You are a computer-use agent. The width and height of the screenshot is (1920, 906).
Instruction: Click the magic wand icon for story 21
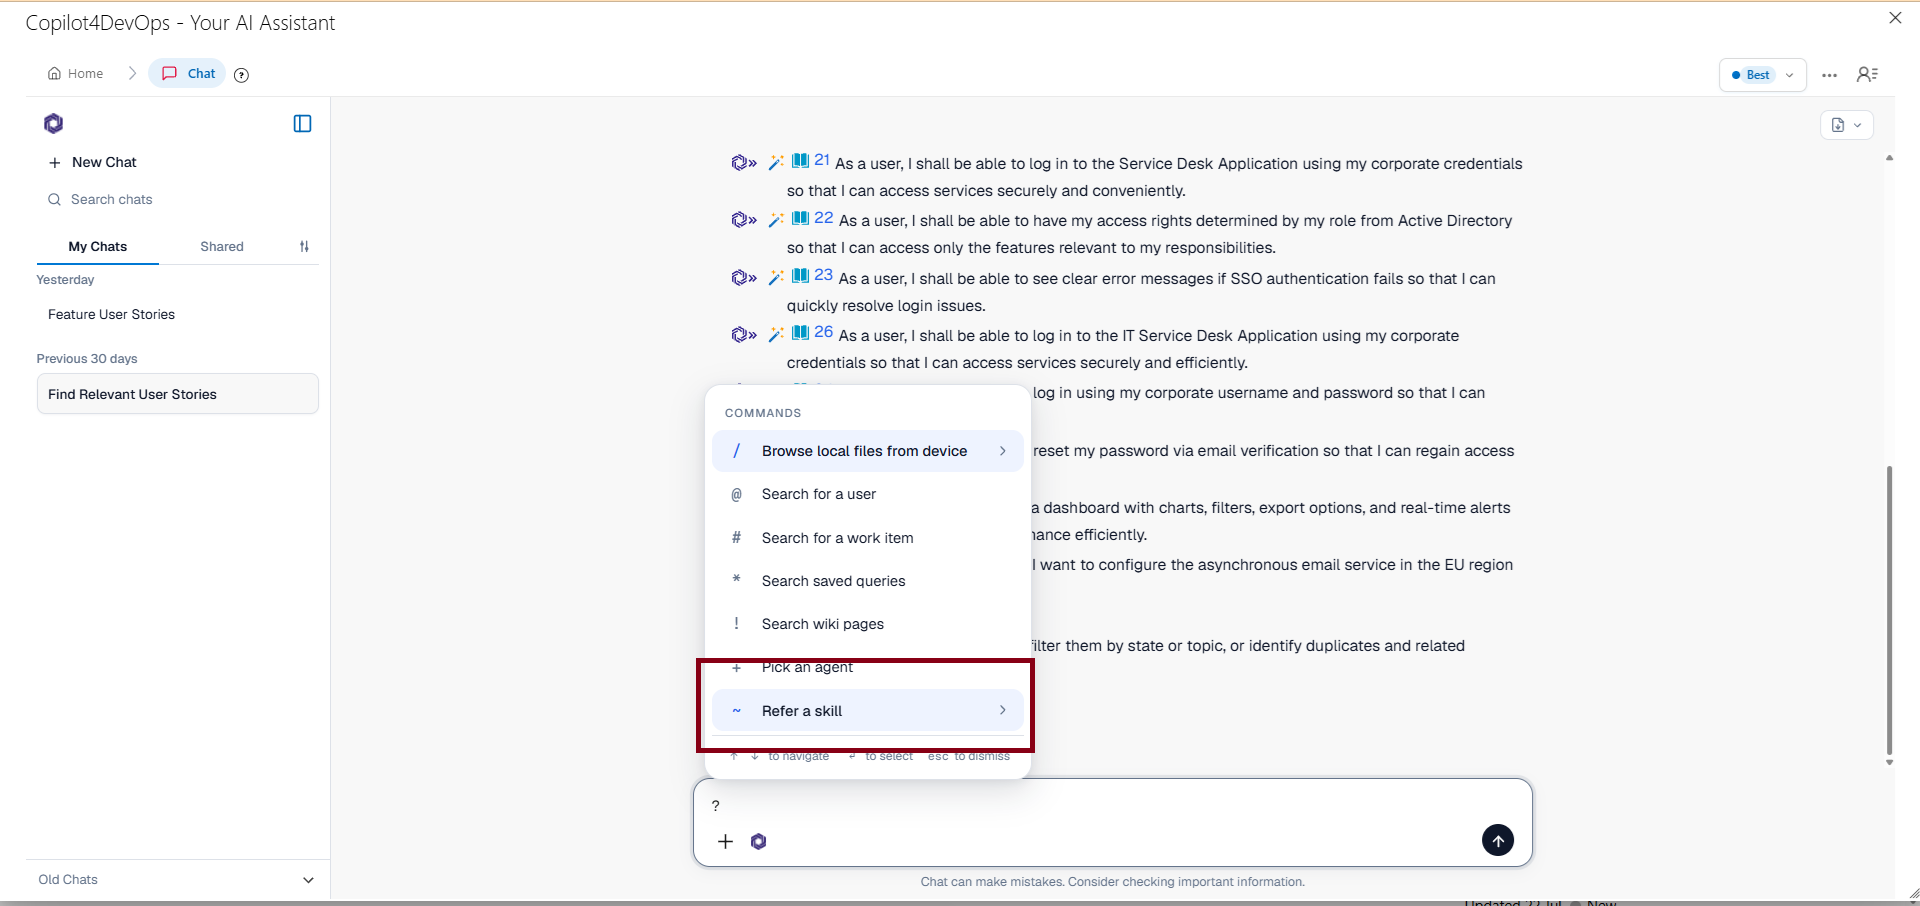(775, 163)
